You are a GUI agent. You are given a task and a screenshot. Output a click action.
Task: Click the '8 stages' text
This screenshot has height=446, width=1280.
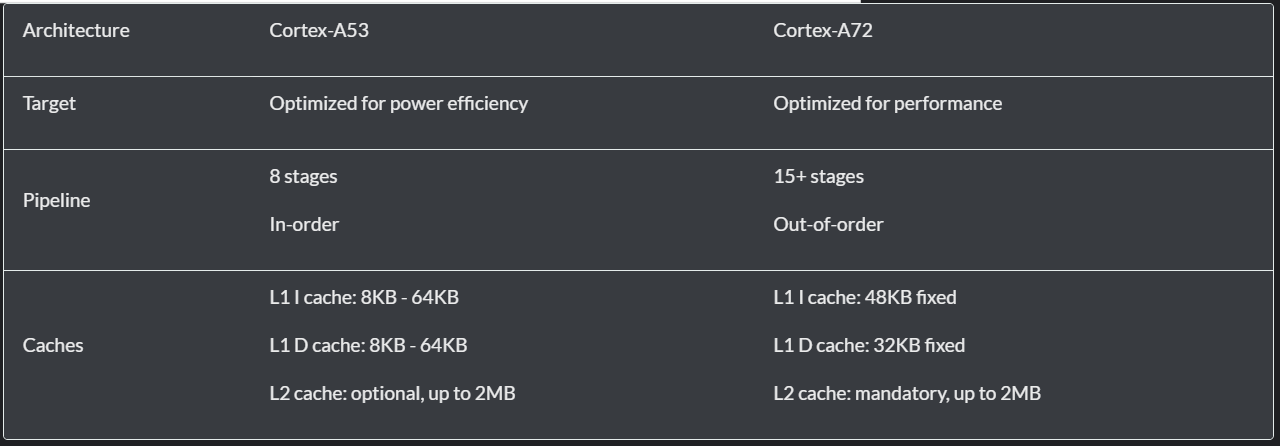(303, 176)
